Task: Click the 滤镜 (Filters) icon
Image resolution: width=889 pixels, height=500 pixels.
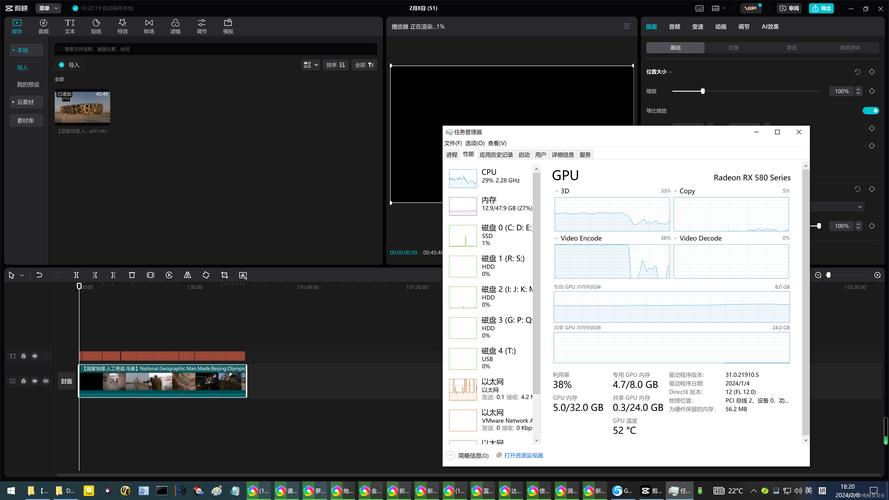Action: click(x=175, y=25)
